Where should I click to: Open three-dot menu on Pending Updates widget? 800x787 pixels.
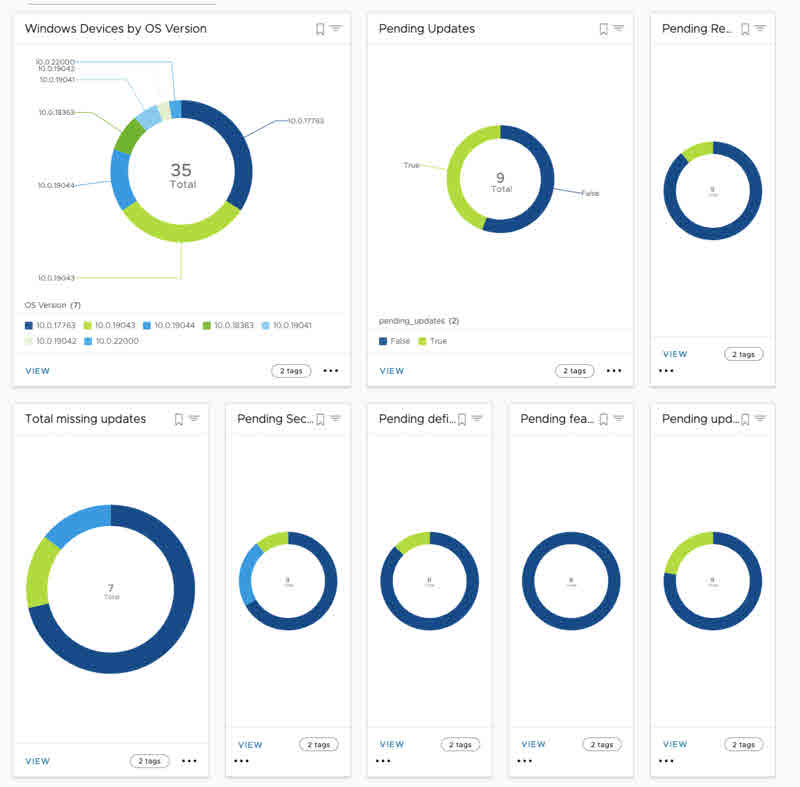pyautogui.click(x=614, y=371)
